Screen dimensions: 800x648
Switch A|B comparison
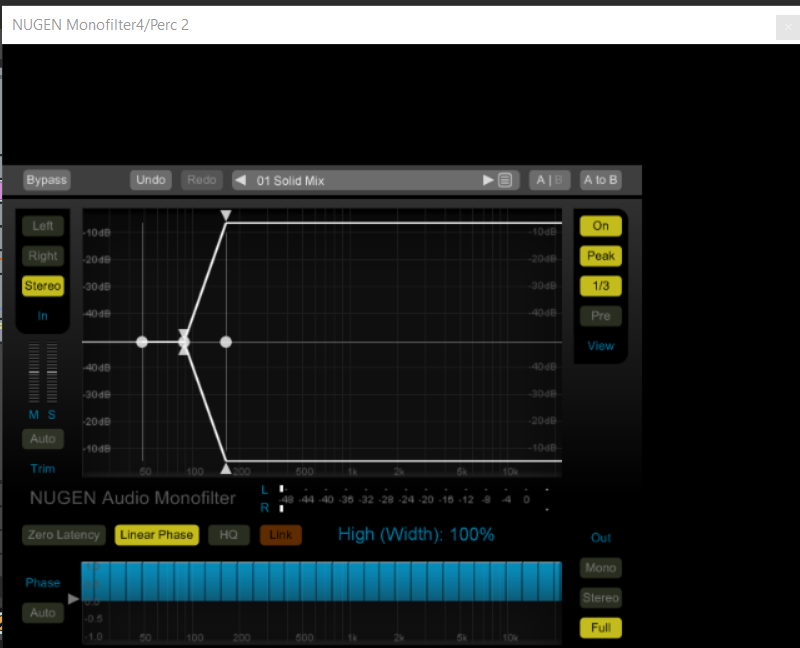tap(549, 180)
